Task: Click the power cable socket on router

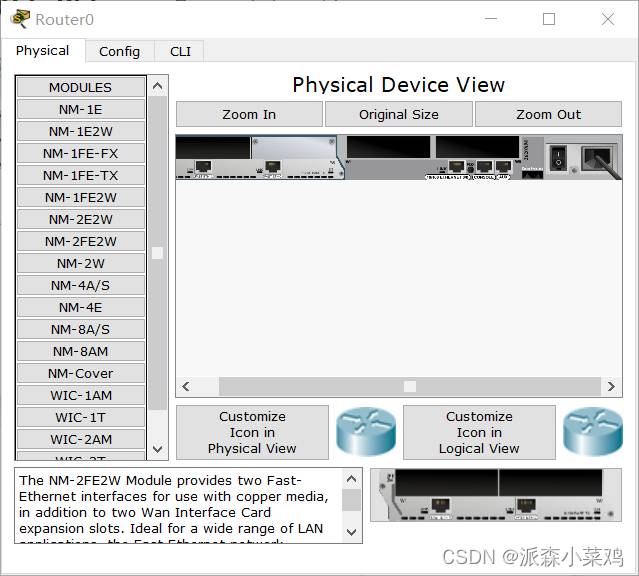Action: click(x=597, y=159)
